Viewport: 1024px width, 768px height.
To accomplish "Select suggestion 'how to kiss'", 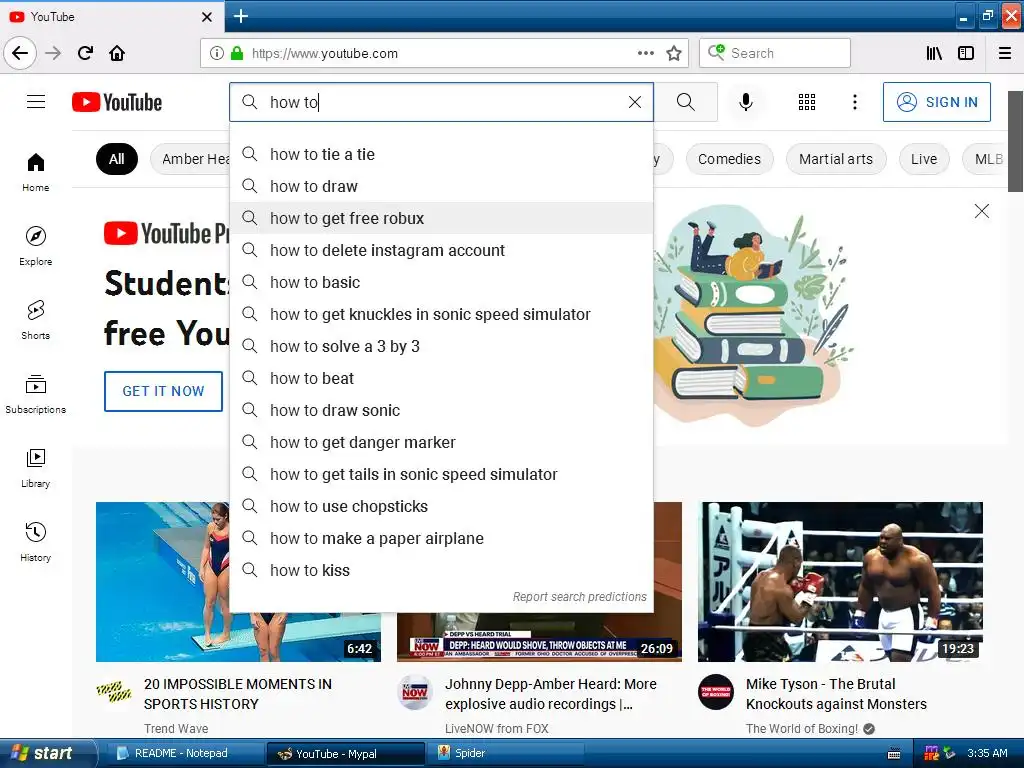I will (x=441, y=570).
